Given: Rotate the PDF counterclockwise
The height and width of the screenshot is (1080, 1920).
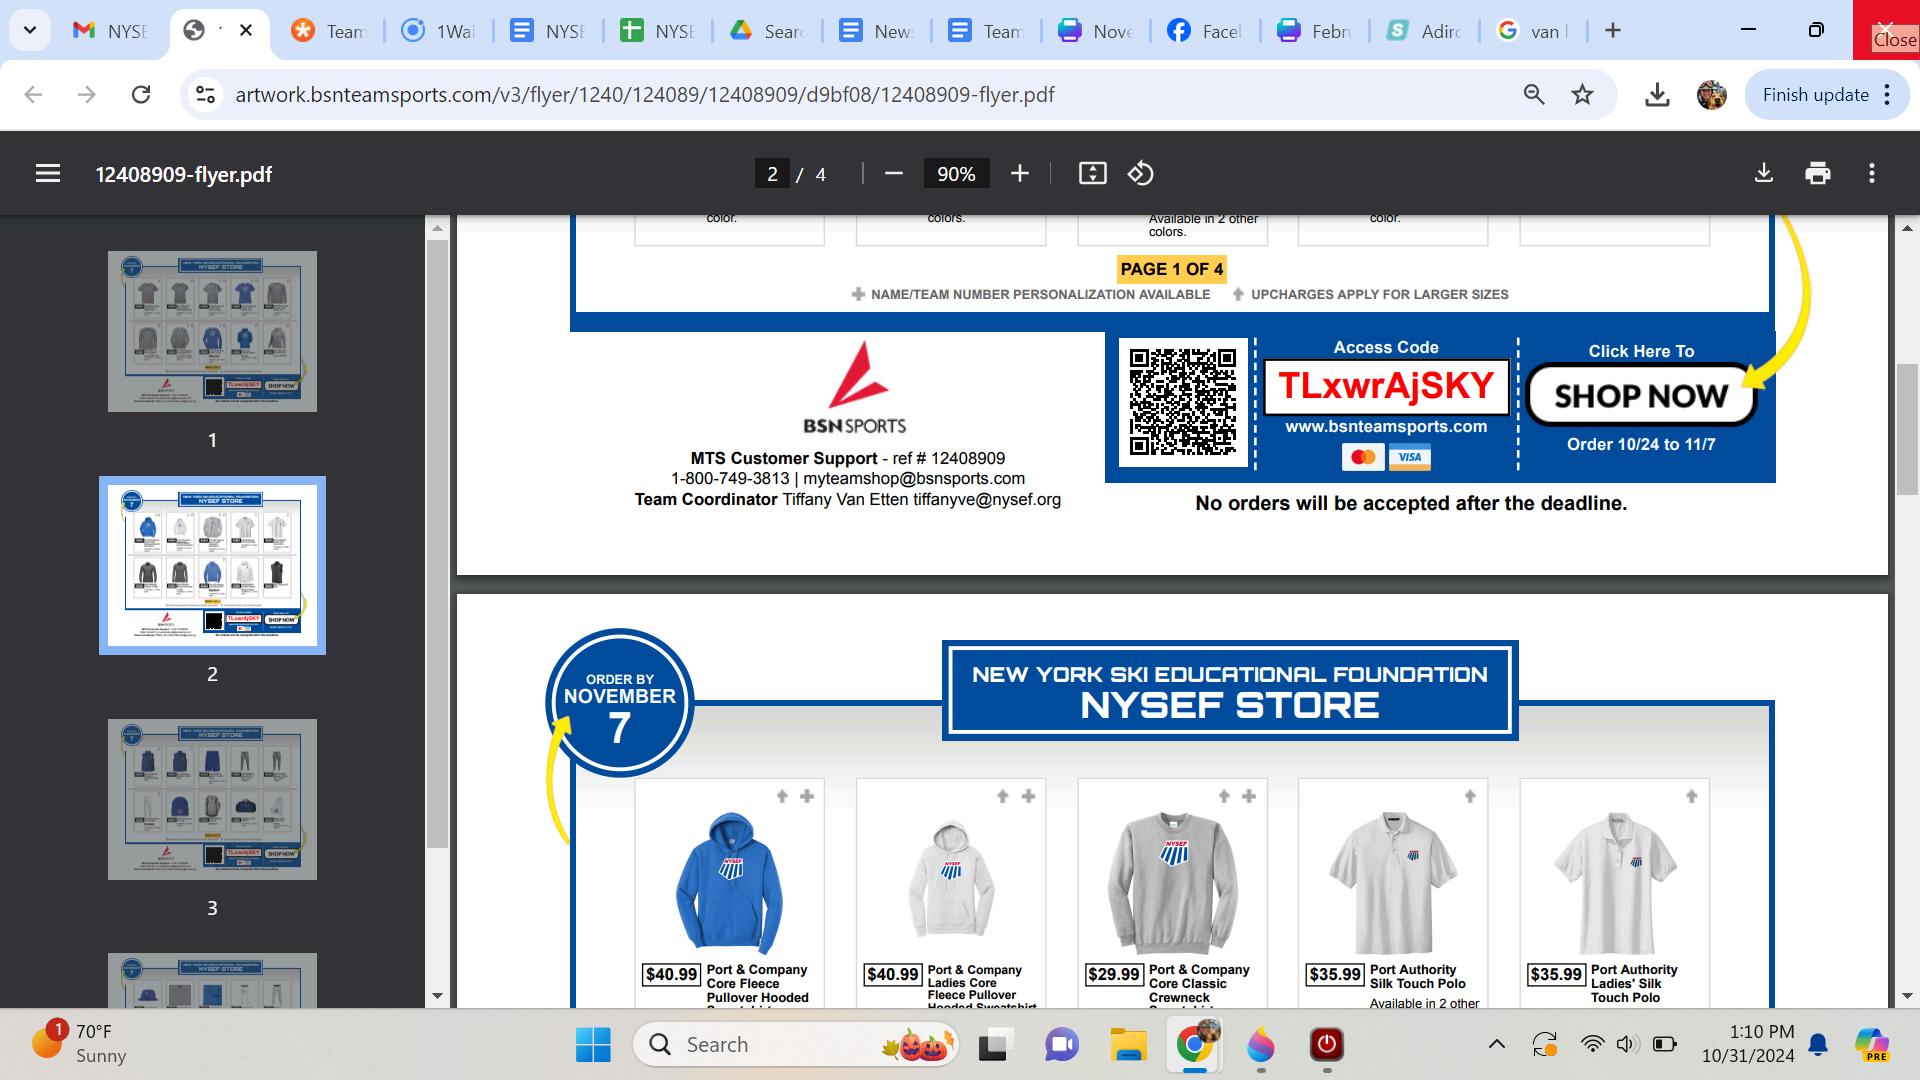Looking at the screenshot, I should click(1141, 174).
